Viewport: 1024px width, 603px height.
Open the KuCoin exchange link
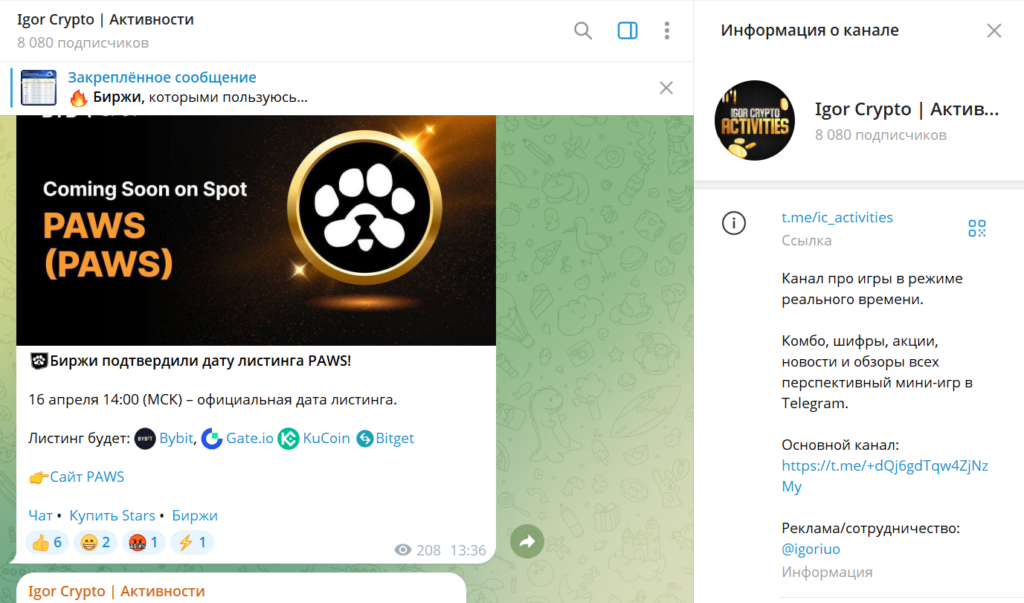pyautogui.click(x=326, y=438)
